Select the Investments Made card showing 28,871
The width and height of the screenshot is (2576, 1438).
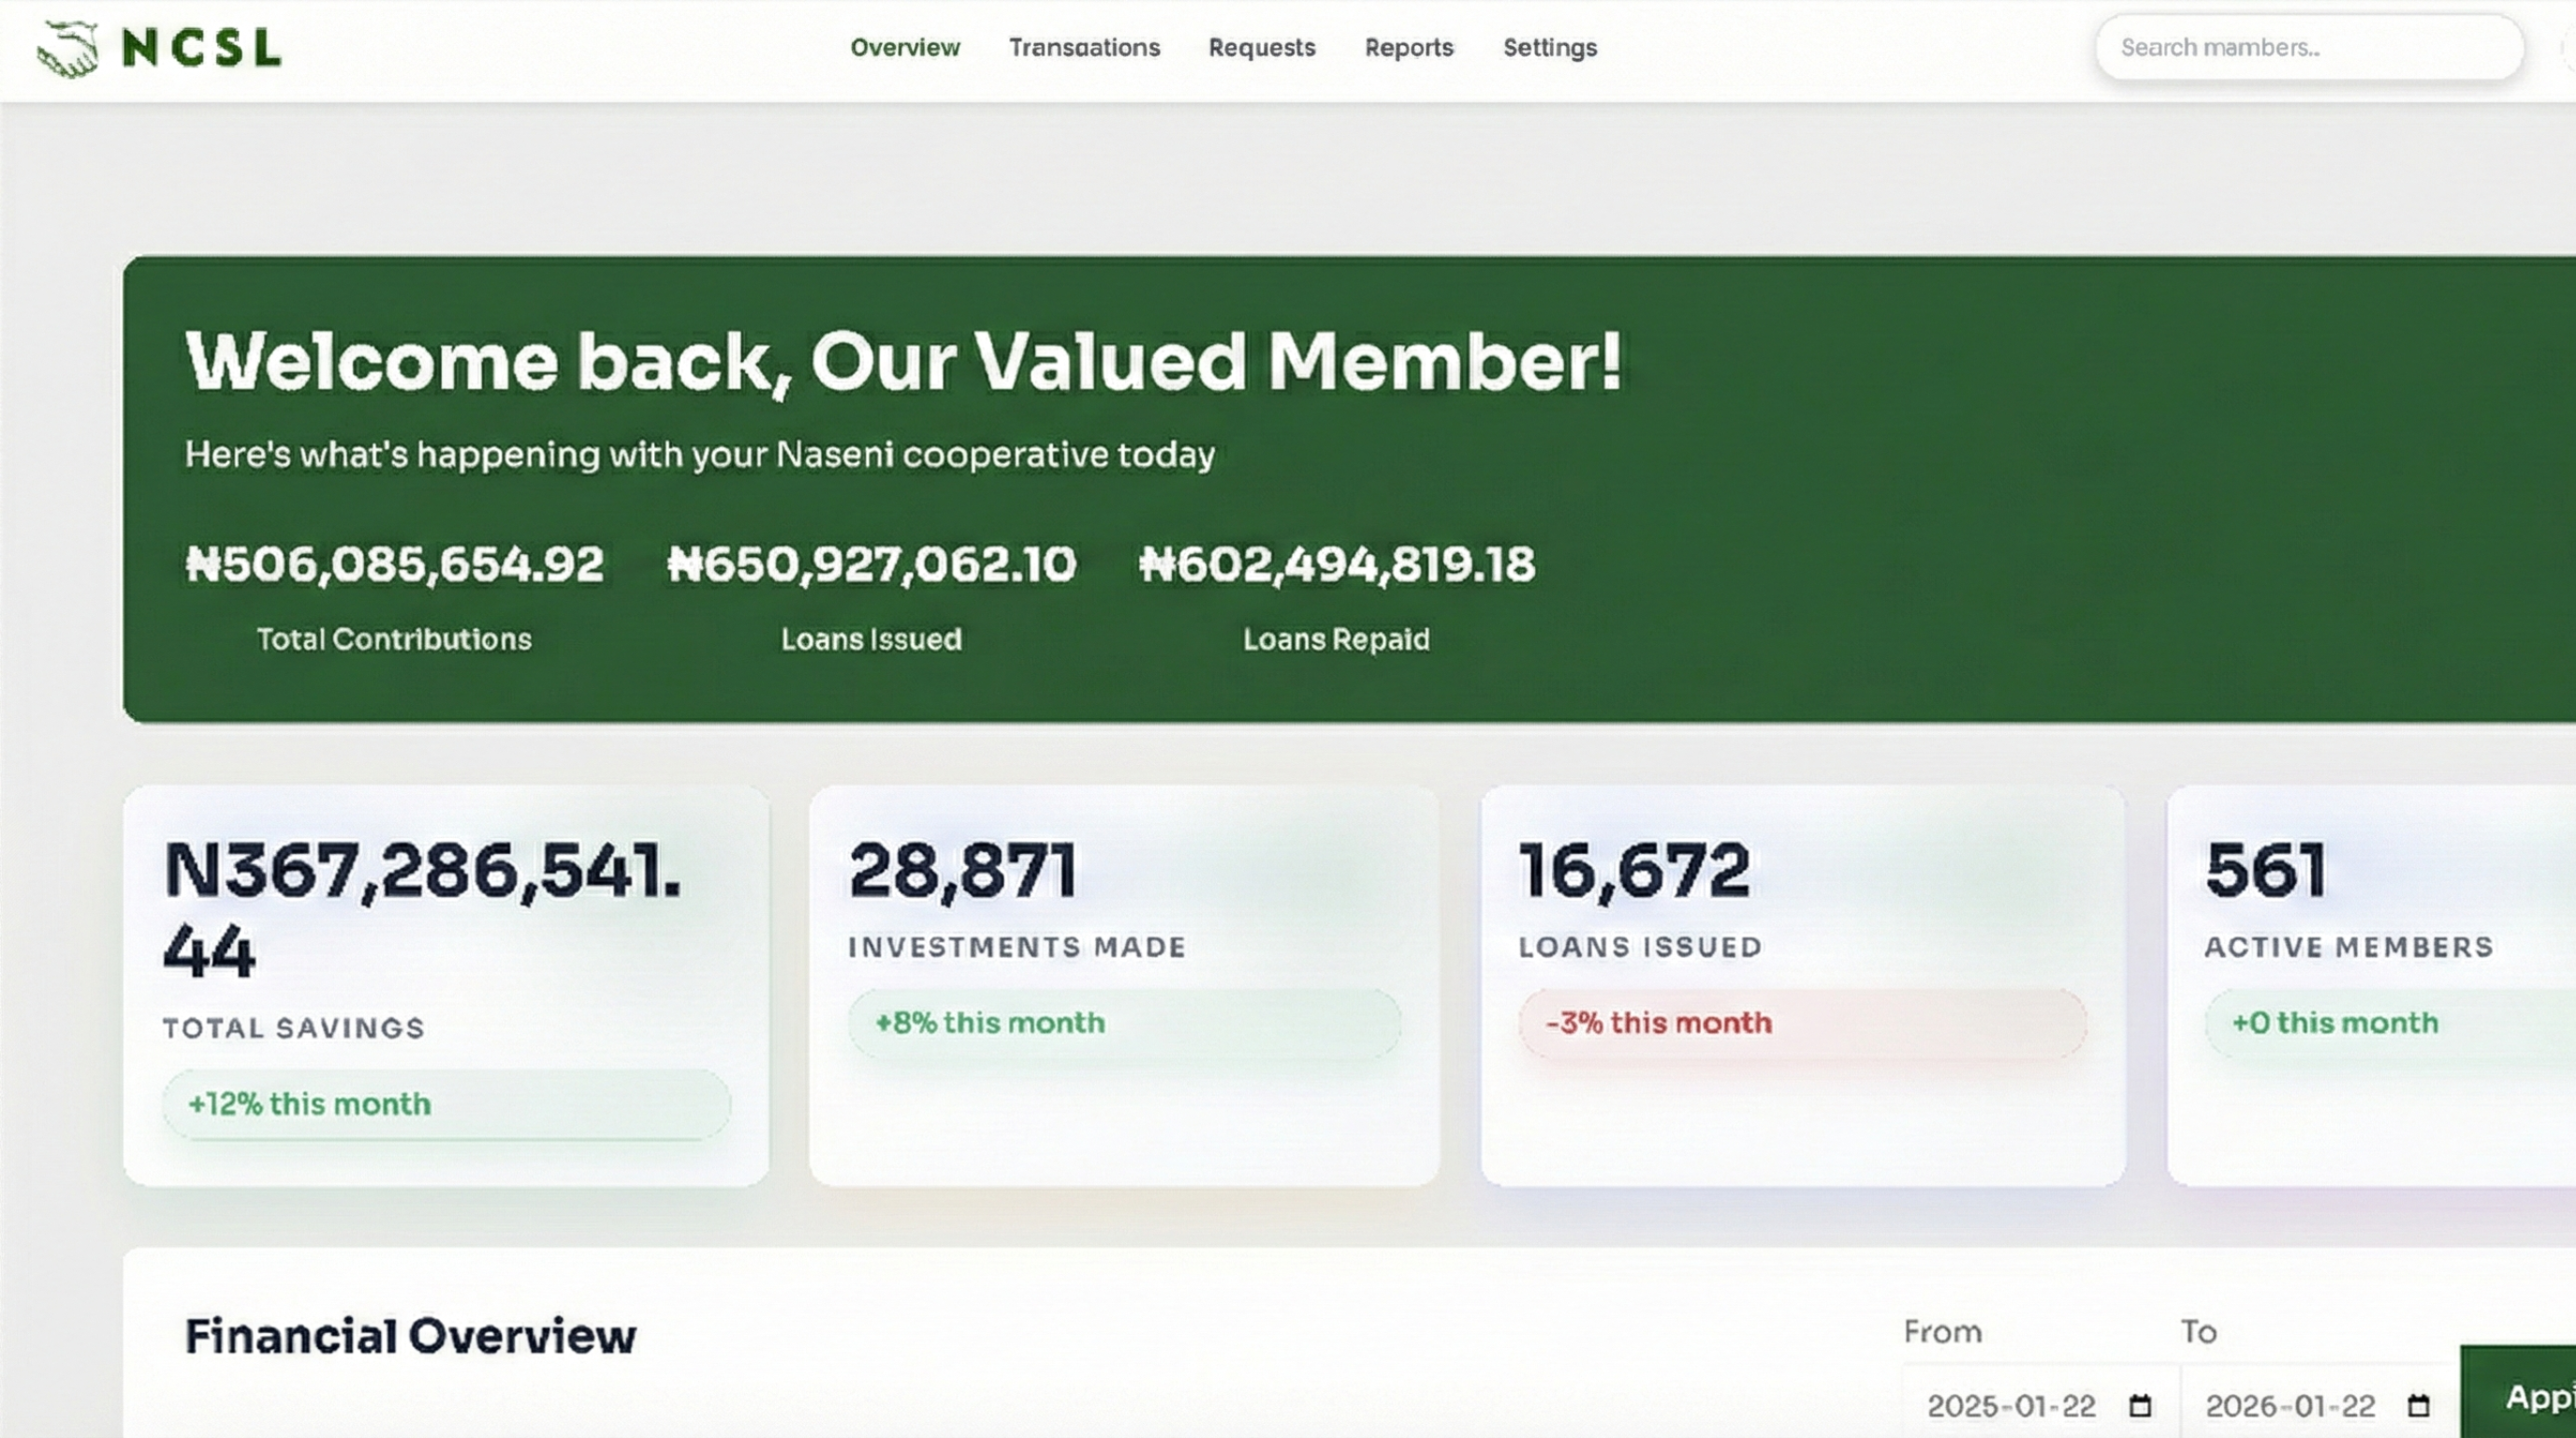[x=1124, y=985]
